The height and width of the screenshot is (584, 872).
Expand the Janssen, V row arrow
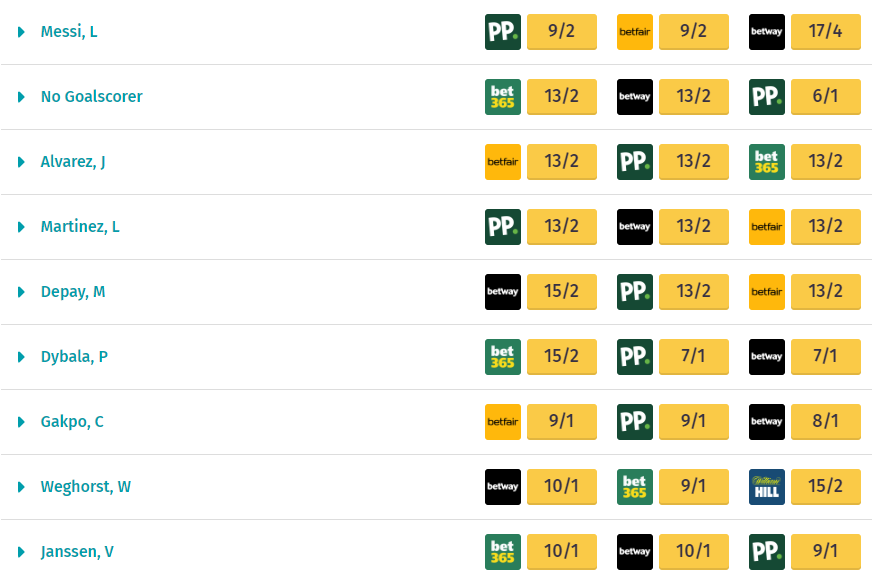(x=21, y=552)
